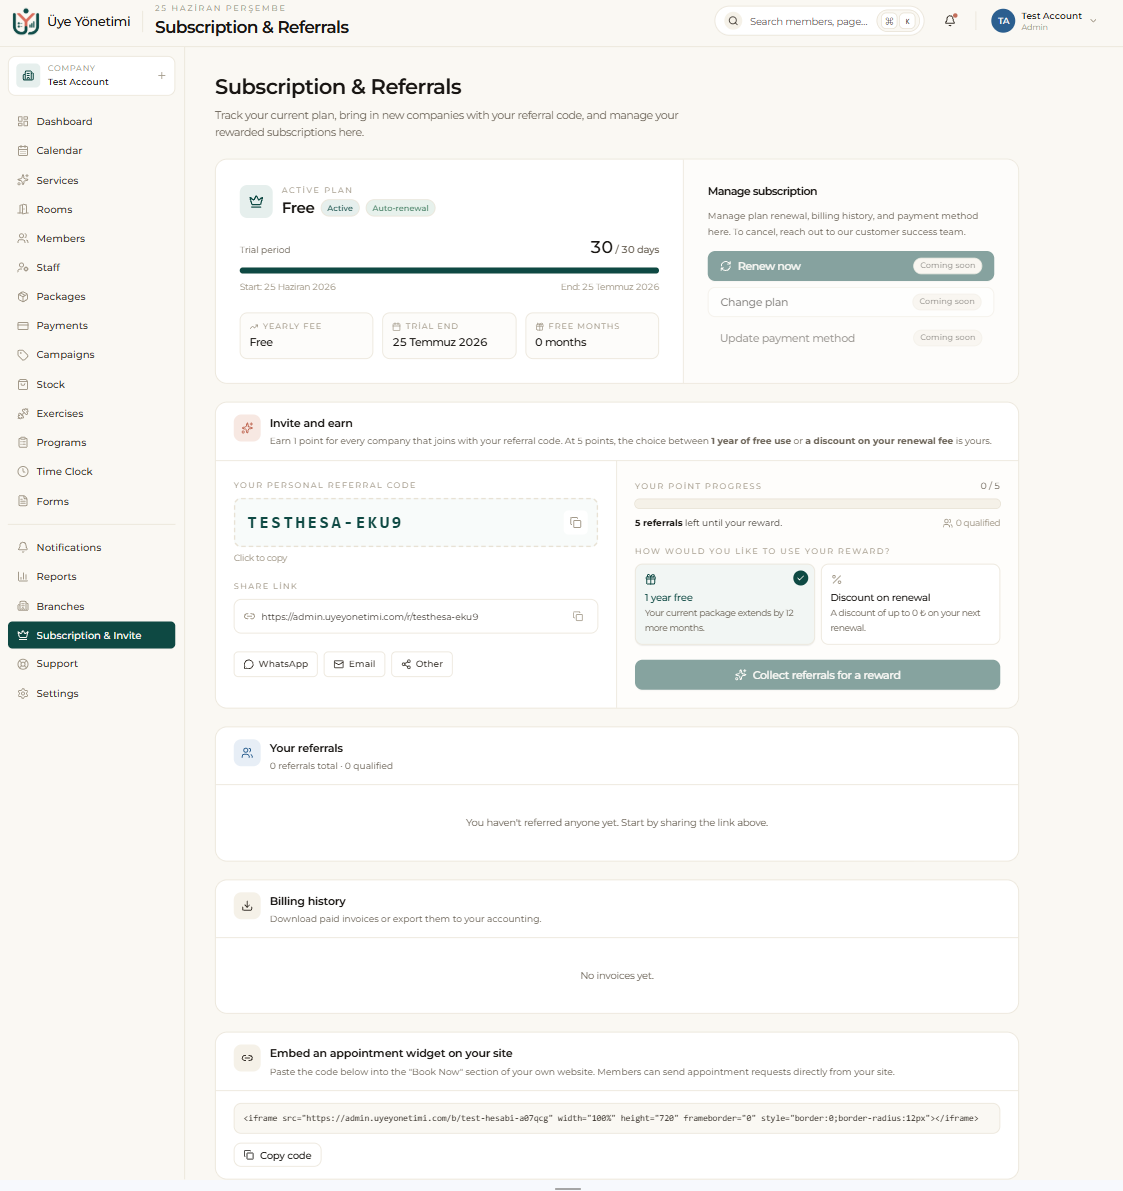Image resolution: width=1123 pixels, height=1191 pixels.
Task: Click the embed widget link icon
Action: (x=247, y=1057)
